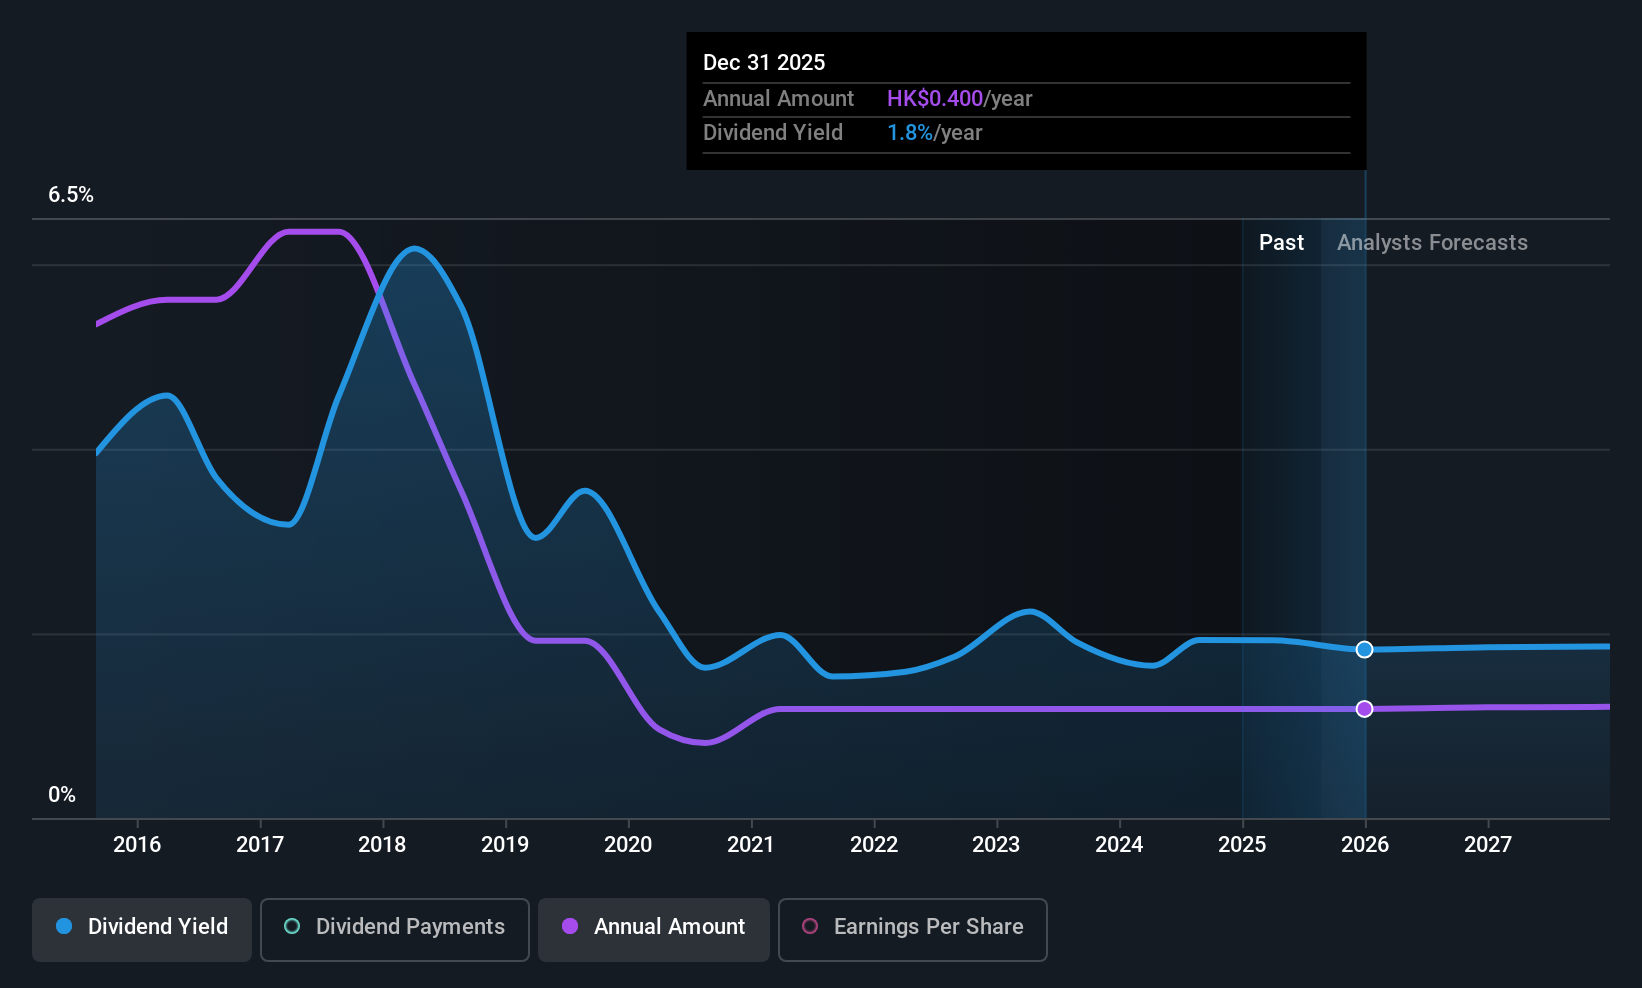Click the Annual Amount tooltip row label

(778, 99)
